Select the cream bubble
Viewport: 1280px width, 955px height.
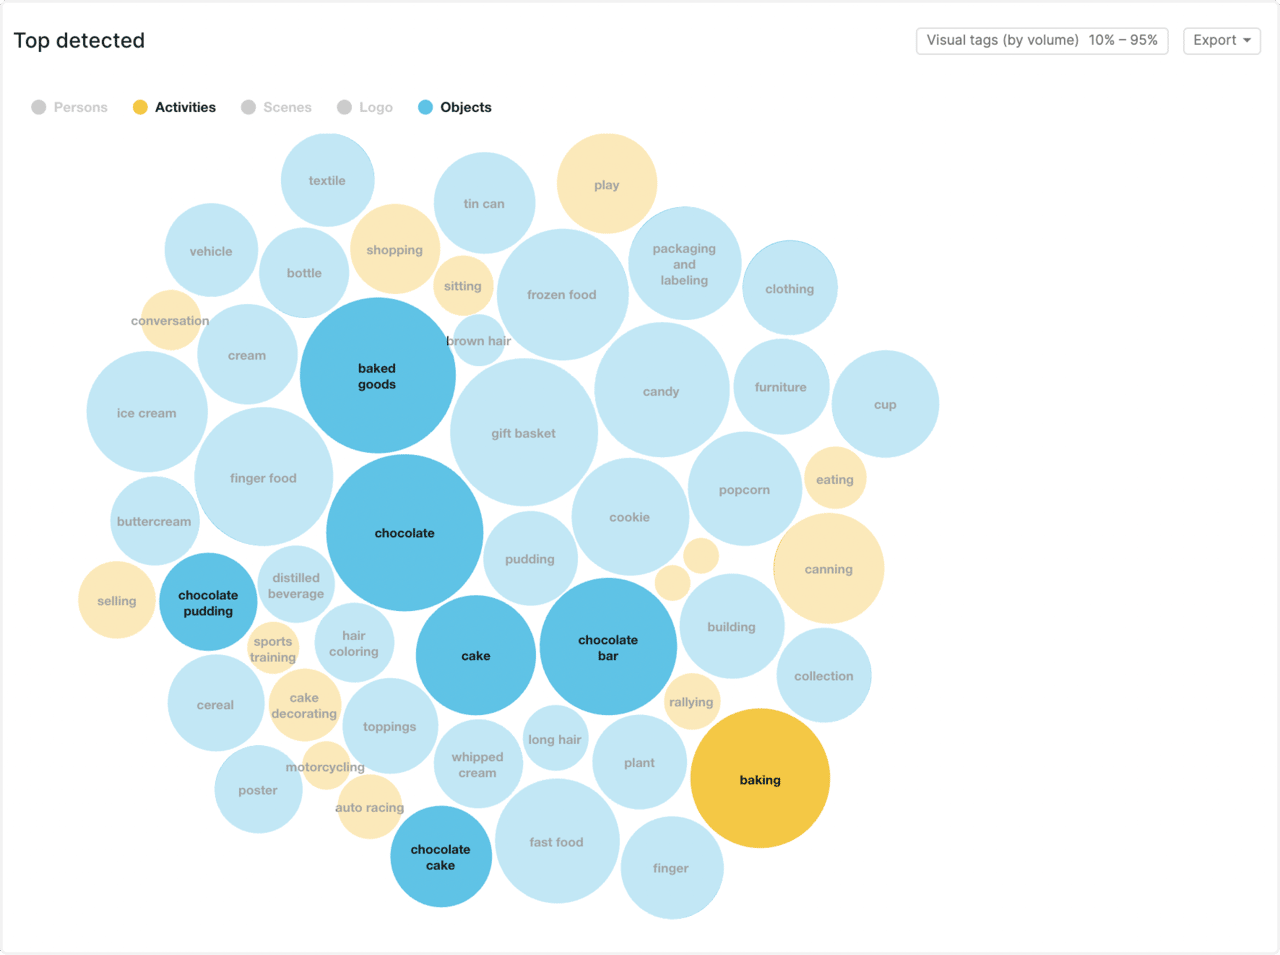pyautogui.click(x=247, y=354)
